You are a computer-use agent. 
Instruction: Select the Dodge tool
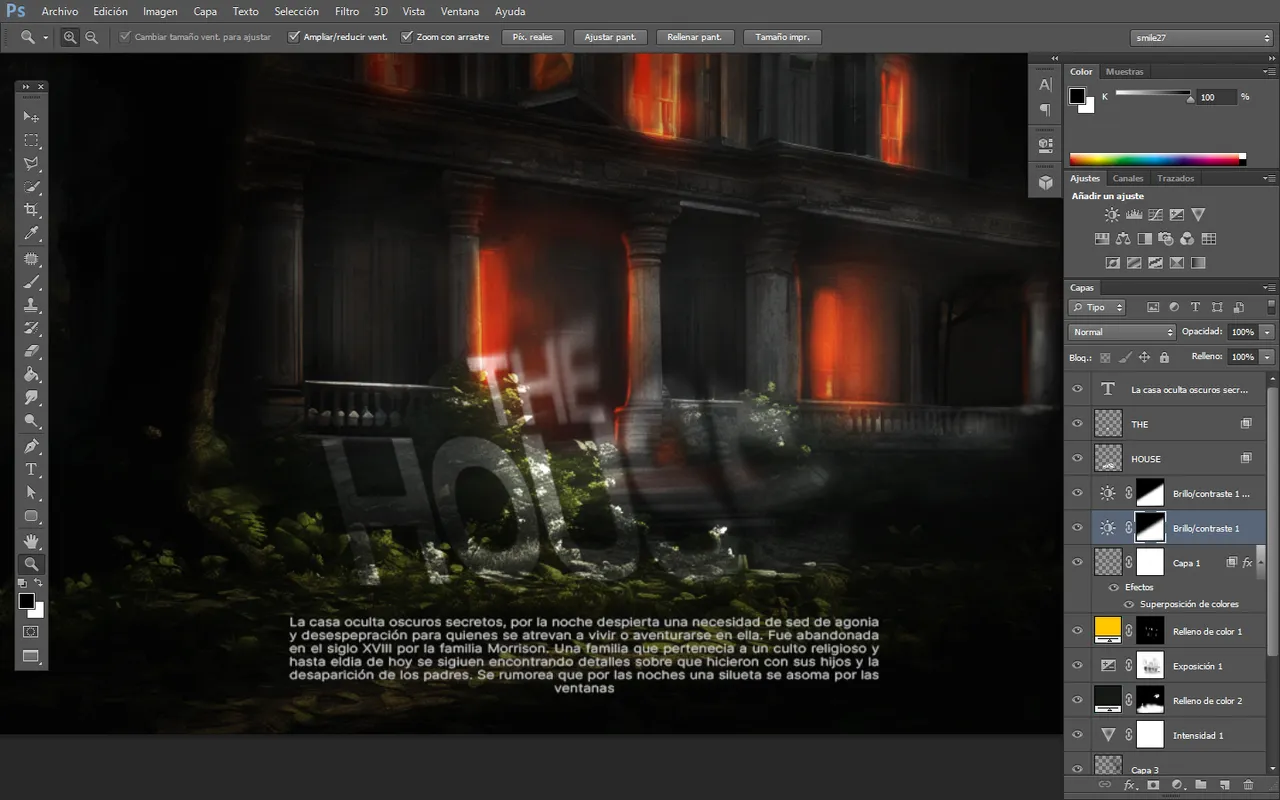[x=31, y=421]
